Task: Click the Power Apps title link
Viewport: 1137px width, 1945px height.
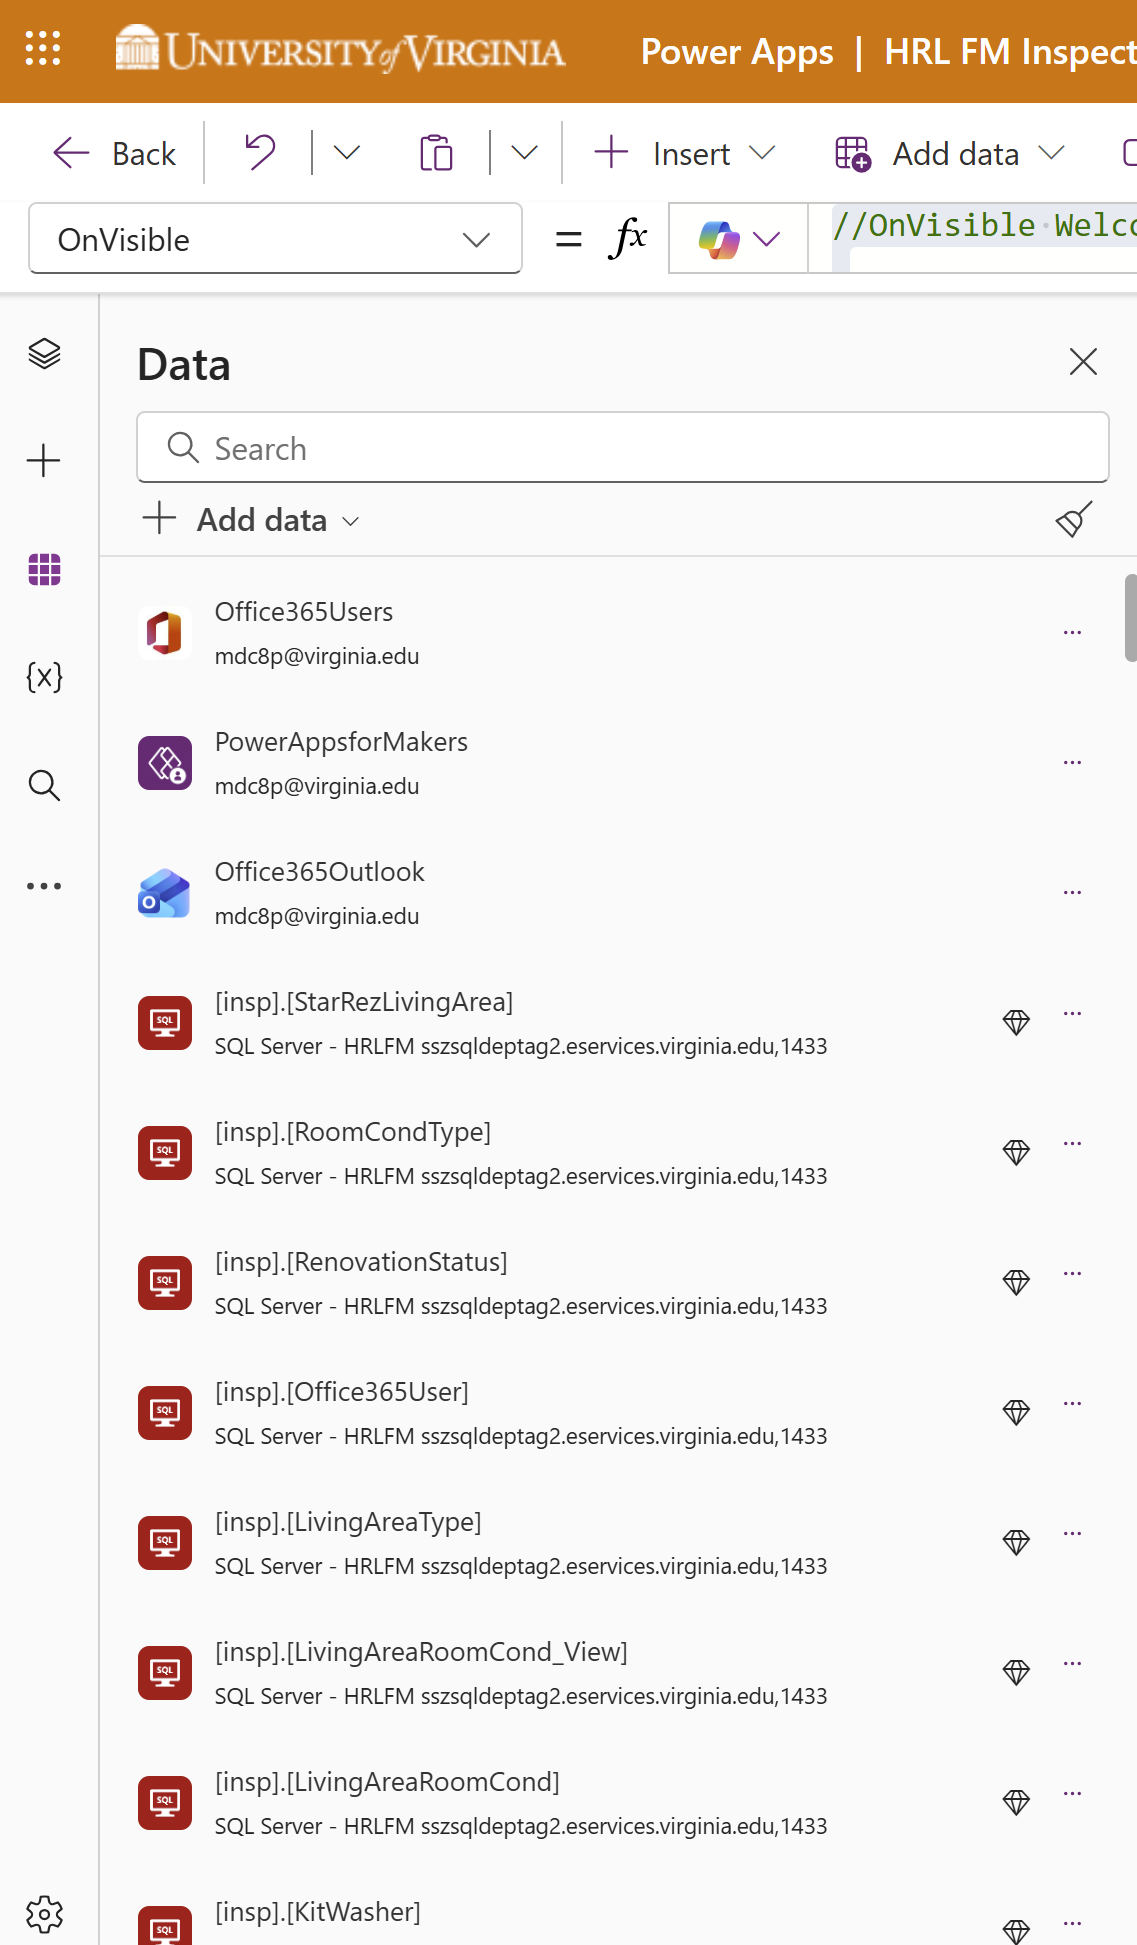Action: click(x=737, y=51)
